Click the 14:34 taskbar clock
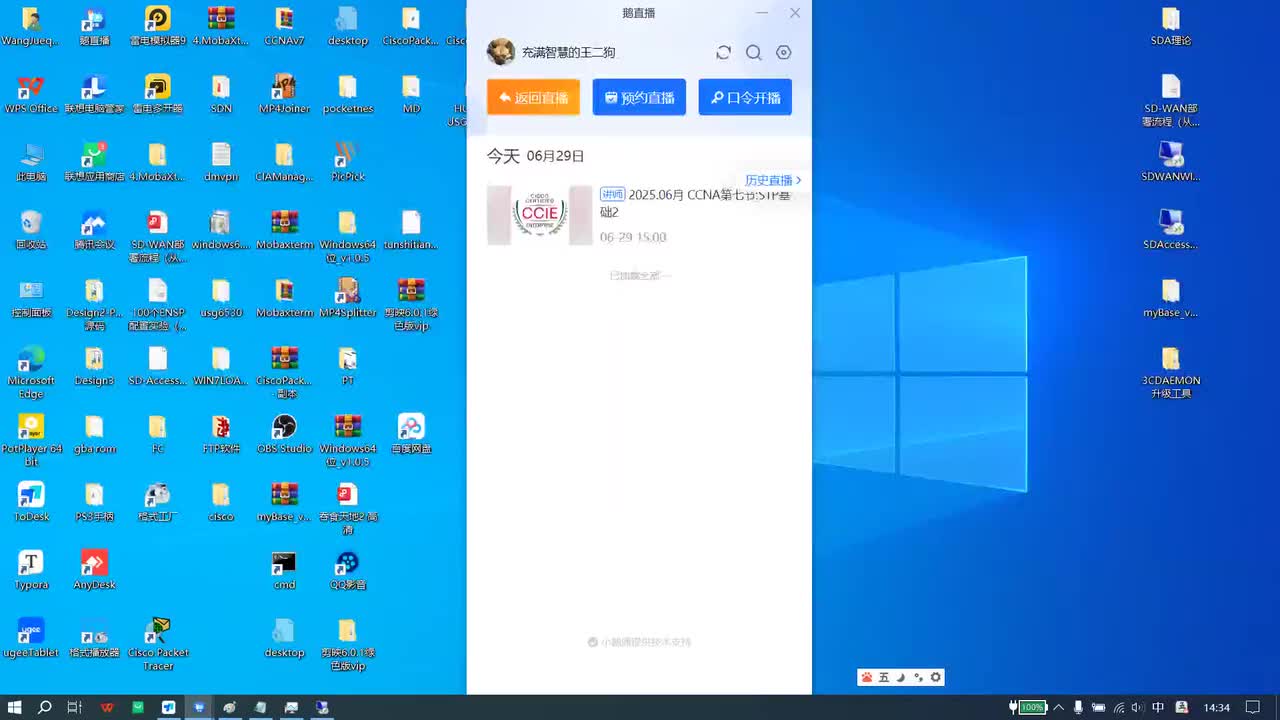Screen dimensions: 1280x720 coord(1217,708)
